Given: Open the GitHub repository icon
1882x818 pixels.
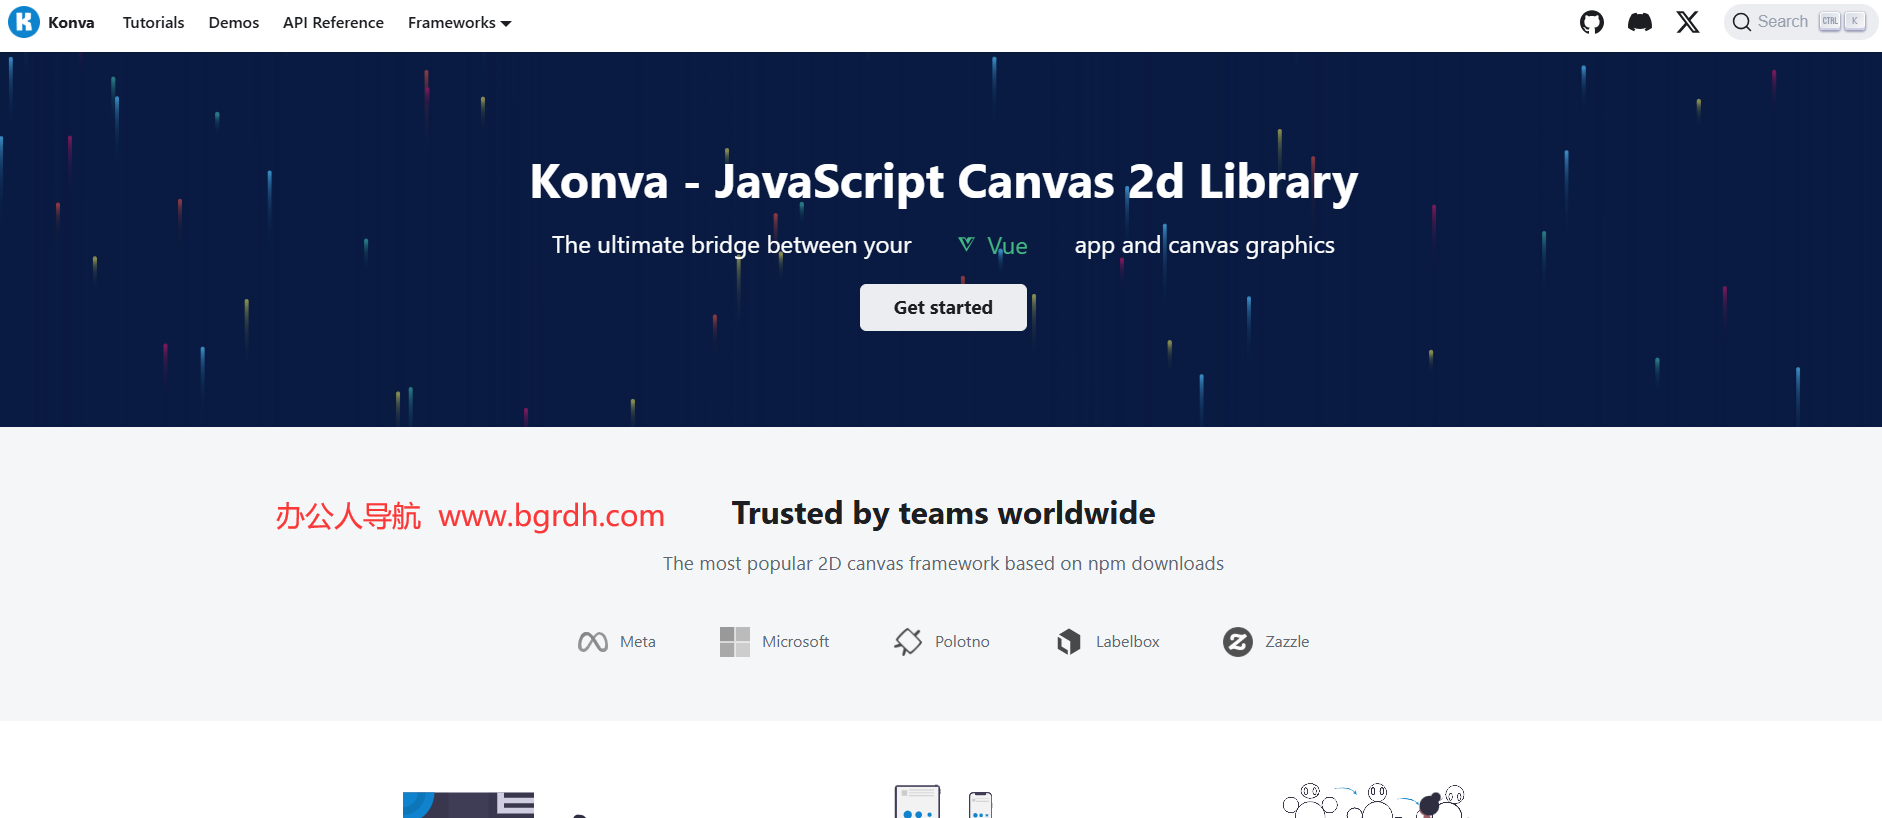Looking at the screenshot, I should tap(1592, 22).
